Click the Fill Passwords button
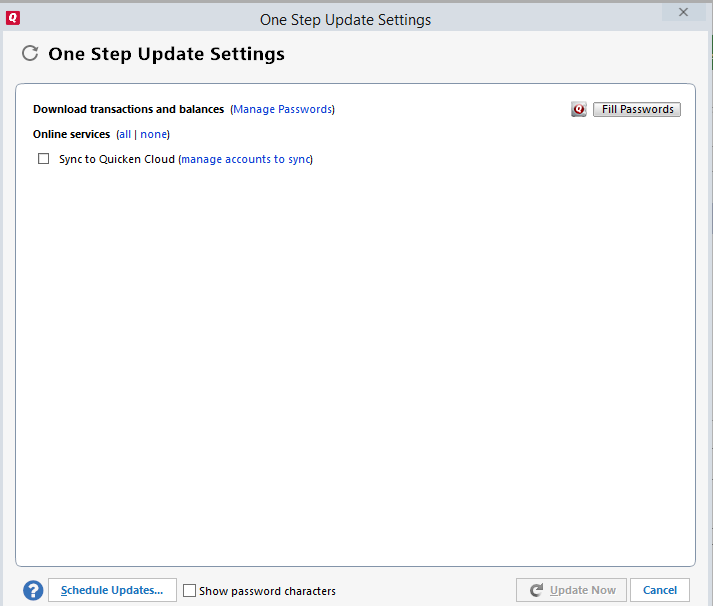The image size is (713, 606). point(637,109)
